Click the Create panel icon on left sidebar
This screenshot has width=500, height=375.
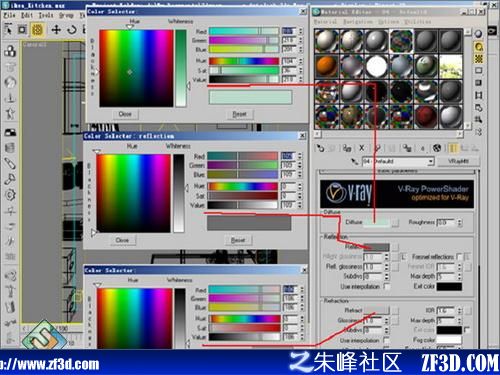coord(10,51)
